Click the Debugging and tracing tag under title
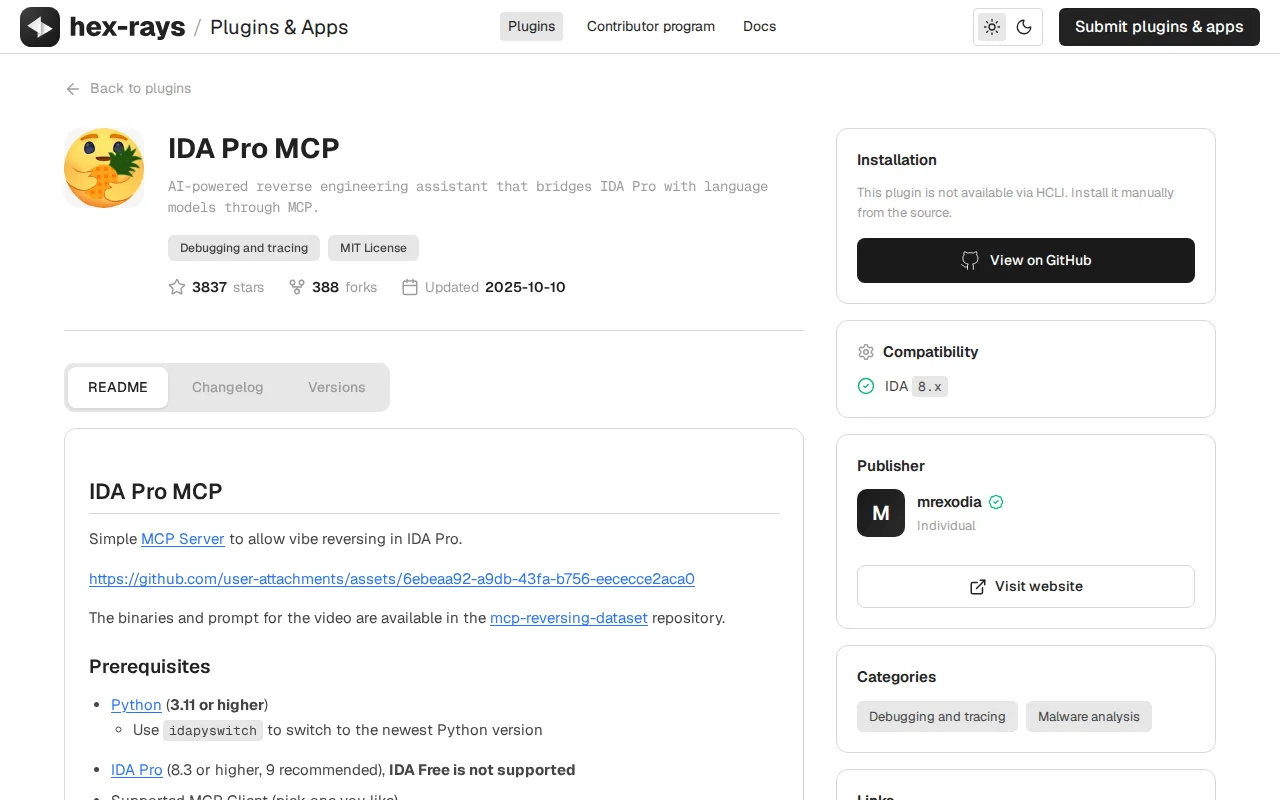1280x800 pixels. tap(244, 248)
